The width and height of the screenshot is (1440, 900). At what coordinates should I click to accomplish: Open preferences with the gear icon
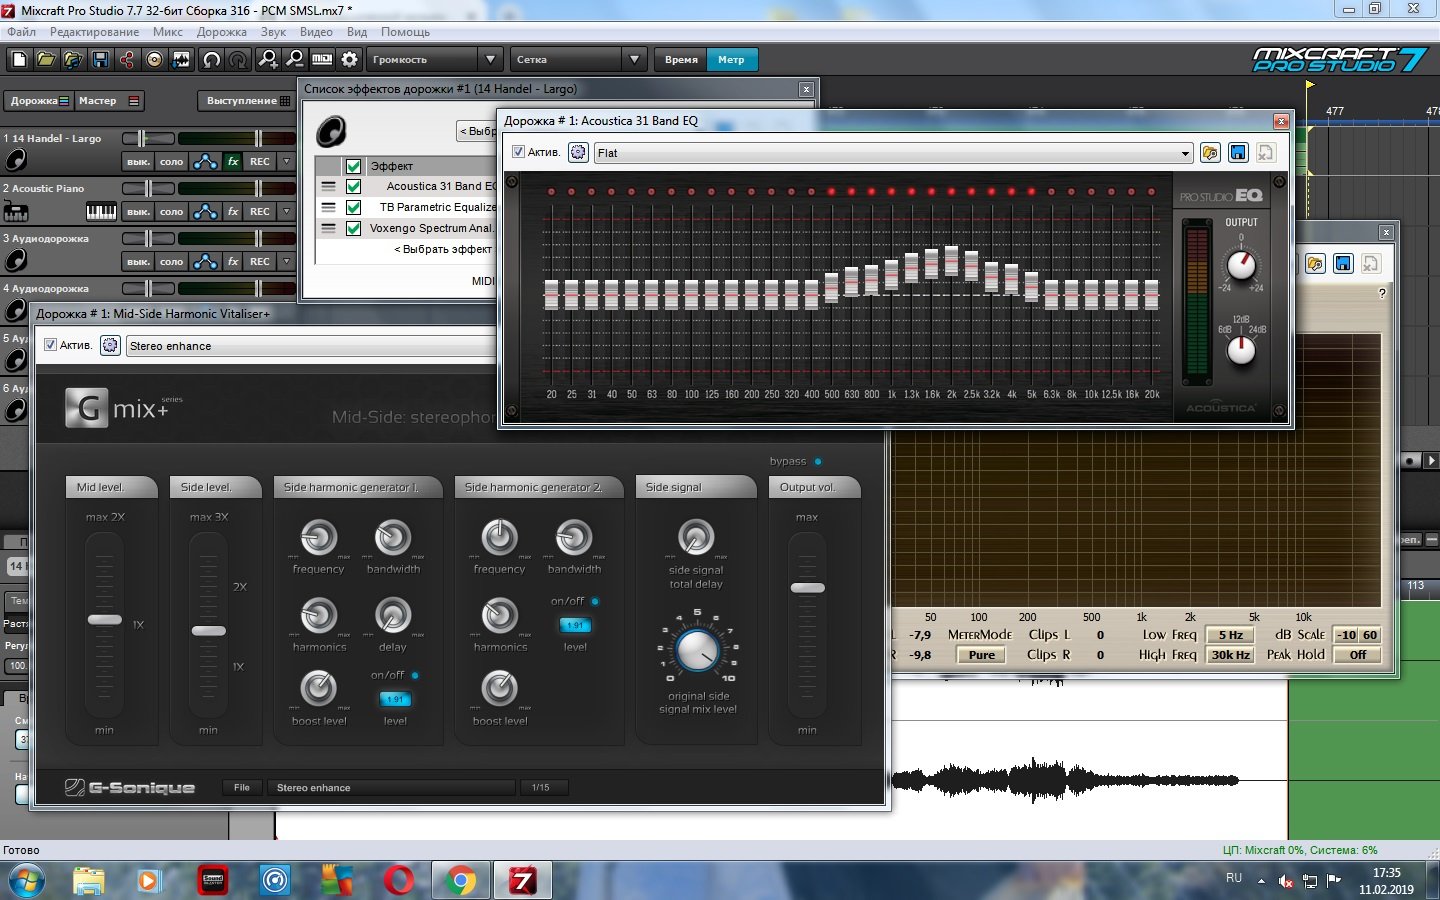pyautogui.click(x=349, y=60)
